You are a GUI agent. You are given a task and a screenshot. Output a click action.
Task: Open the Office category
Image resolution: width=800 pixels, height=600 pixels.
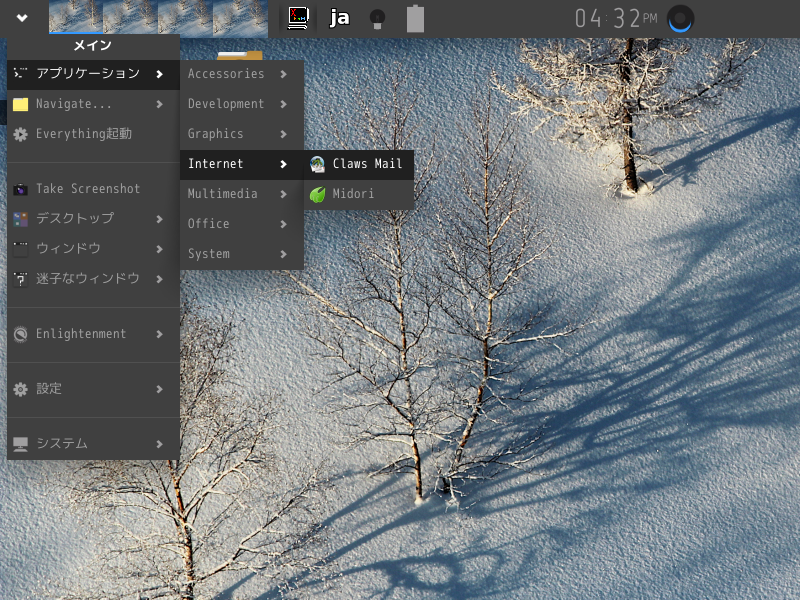(242, 224)
